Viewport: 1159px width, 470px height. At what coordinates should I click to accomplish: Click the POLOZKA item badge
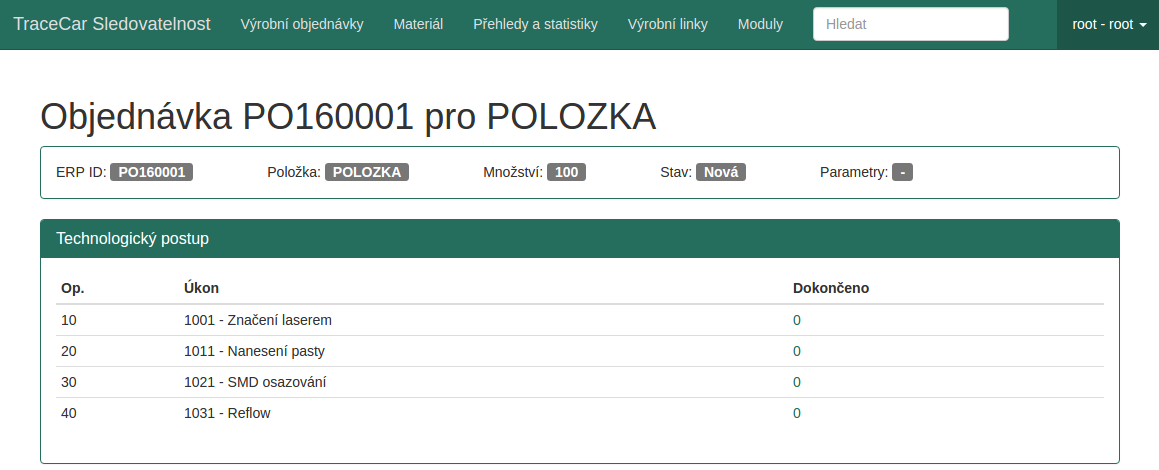coord(367,172)
